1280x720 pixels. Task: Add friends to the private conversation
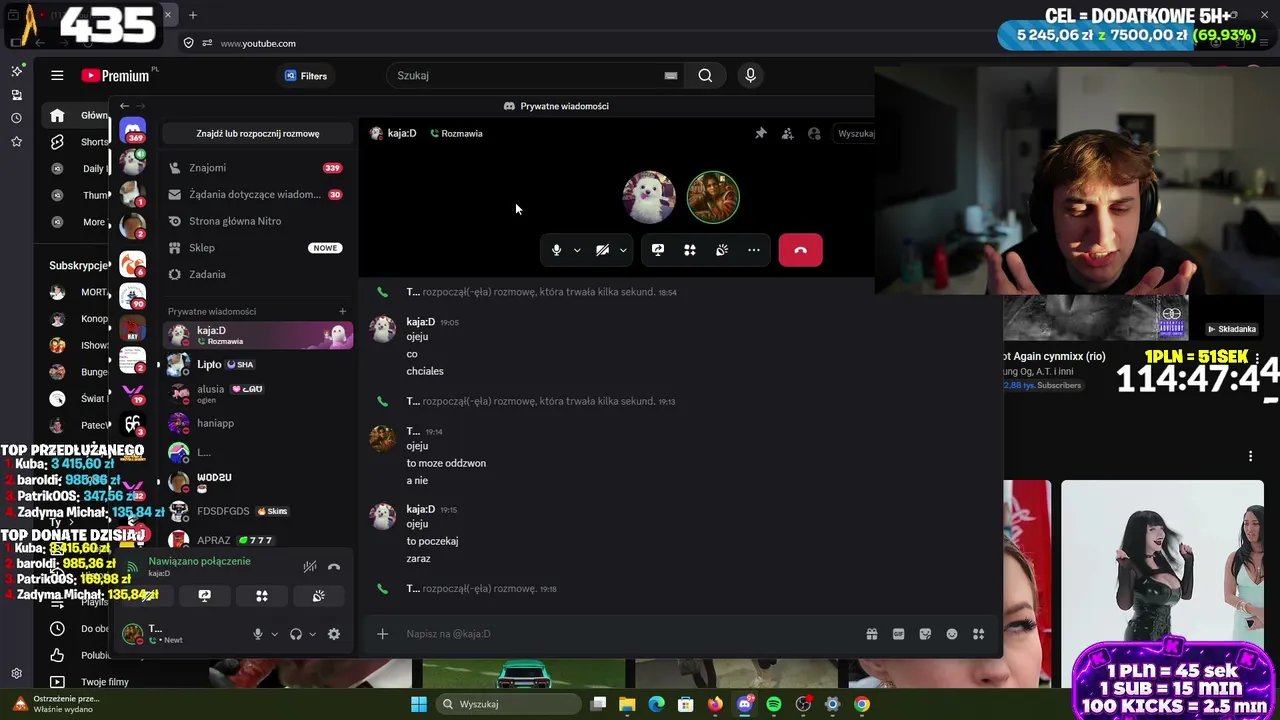click(788, 133)
